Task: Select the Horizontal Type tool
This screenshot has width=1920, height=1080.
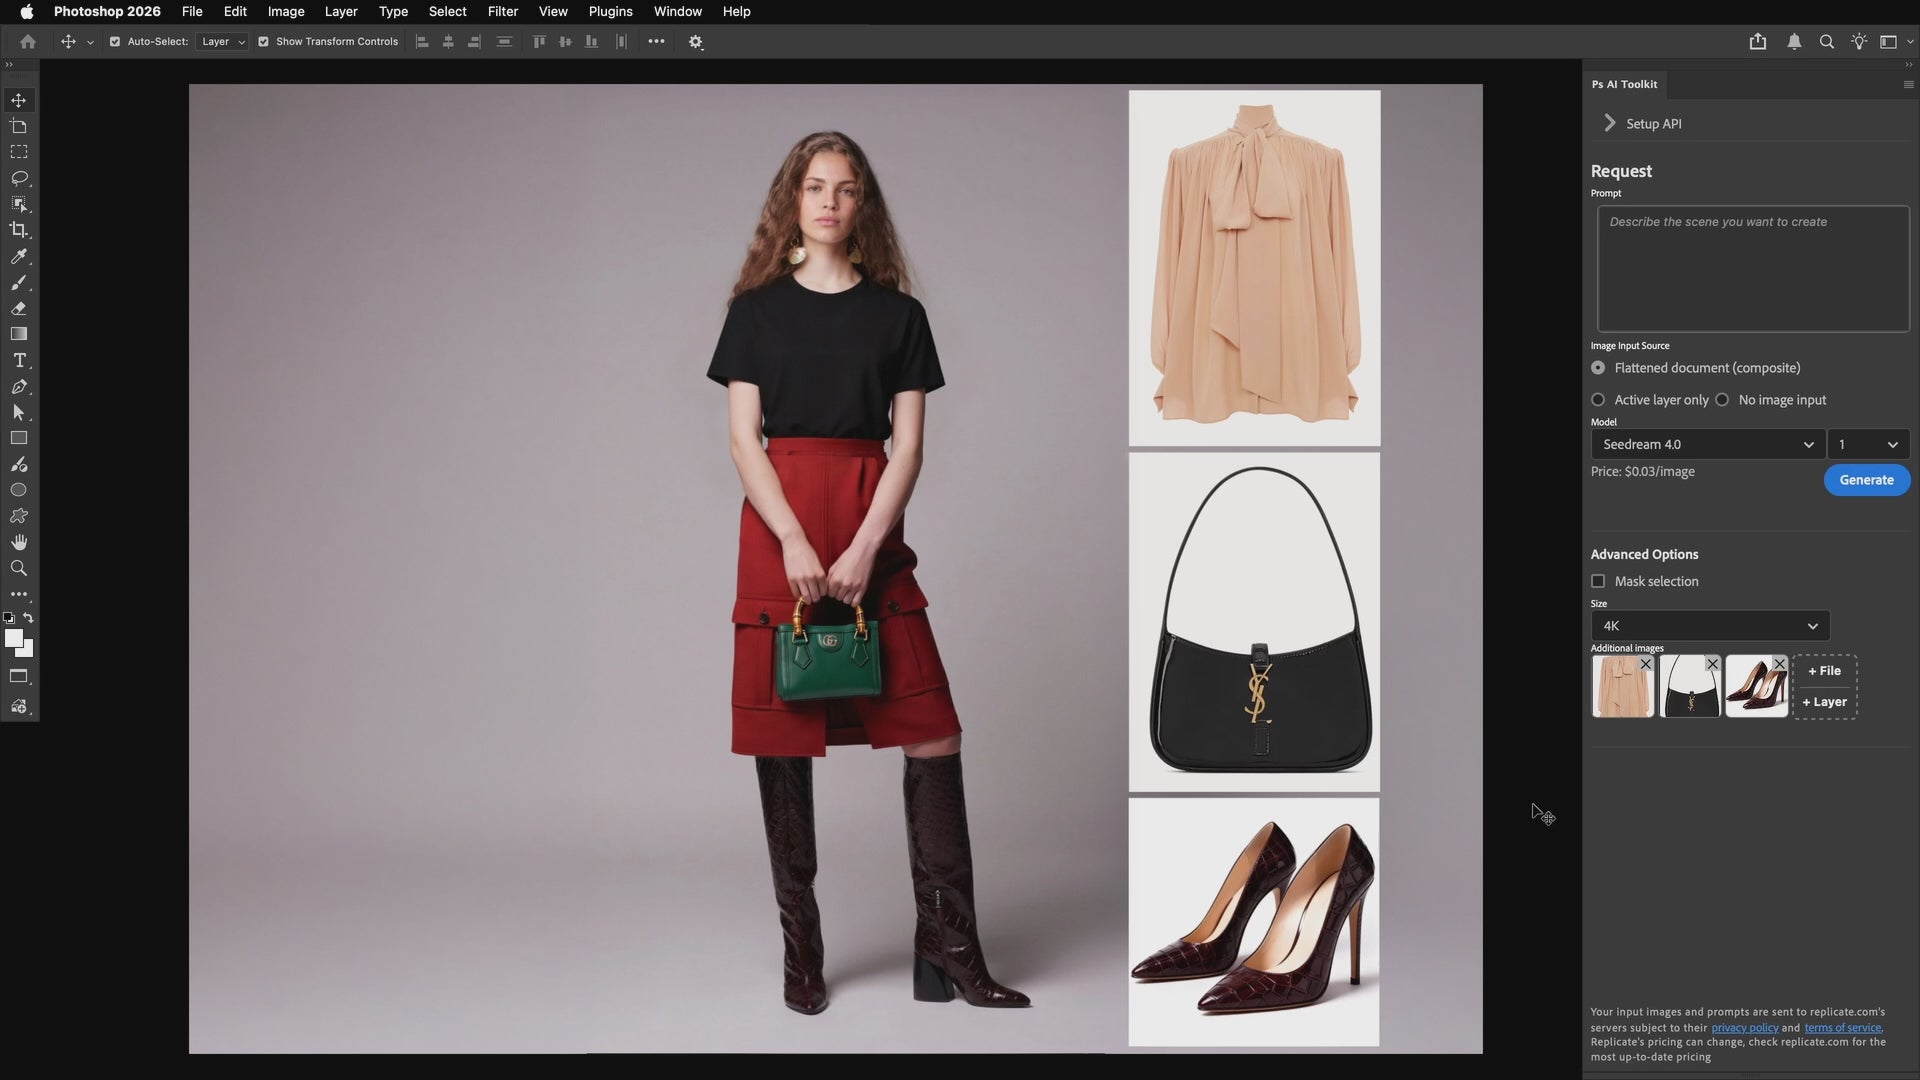Action: pos(19,360)
